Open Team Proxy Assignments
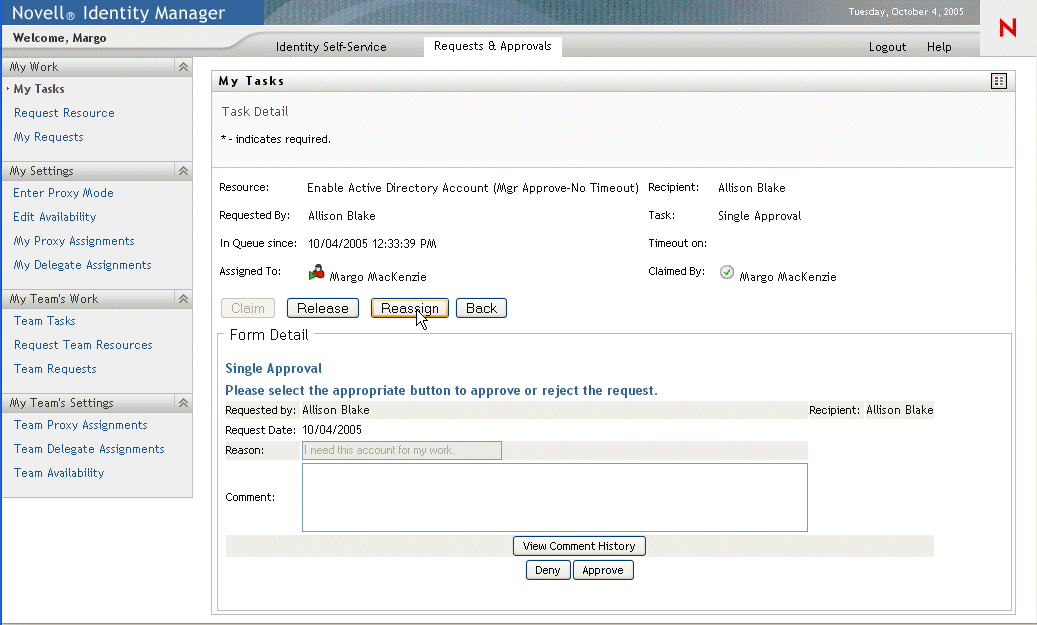Screen dimensions: 1037x625 pos(80,425)
